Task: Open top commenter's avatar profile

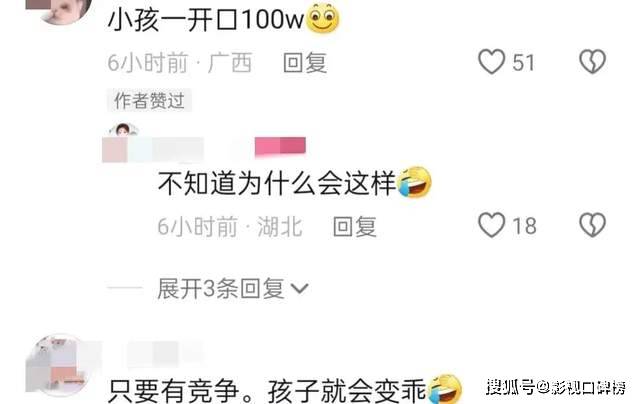Action: [59, 10]
